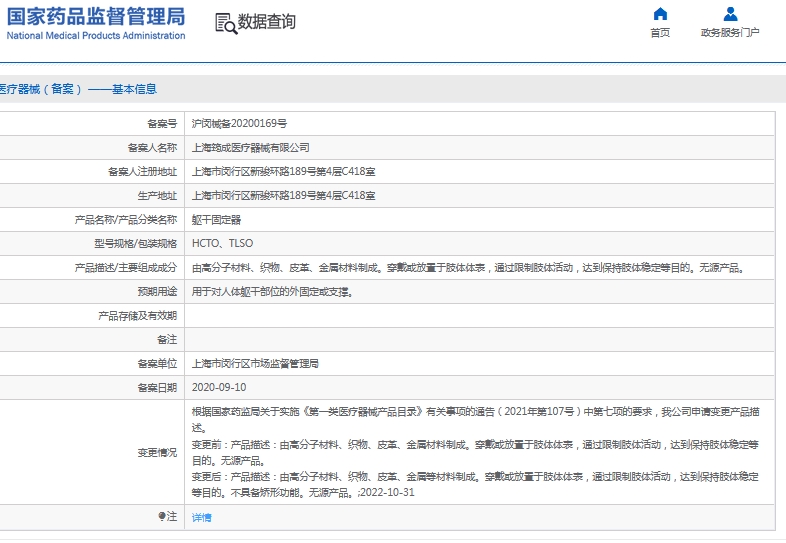Click the 型号规格/包装规格 label
This screenshot has width=786, height=543.
pos(135,244)
